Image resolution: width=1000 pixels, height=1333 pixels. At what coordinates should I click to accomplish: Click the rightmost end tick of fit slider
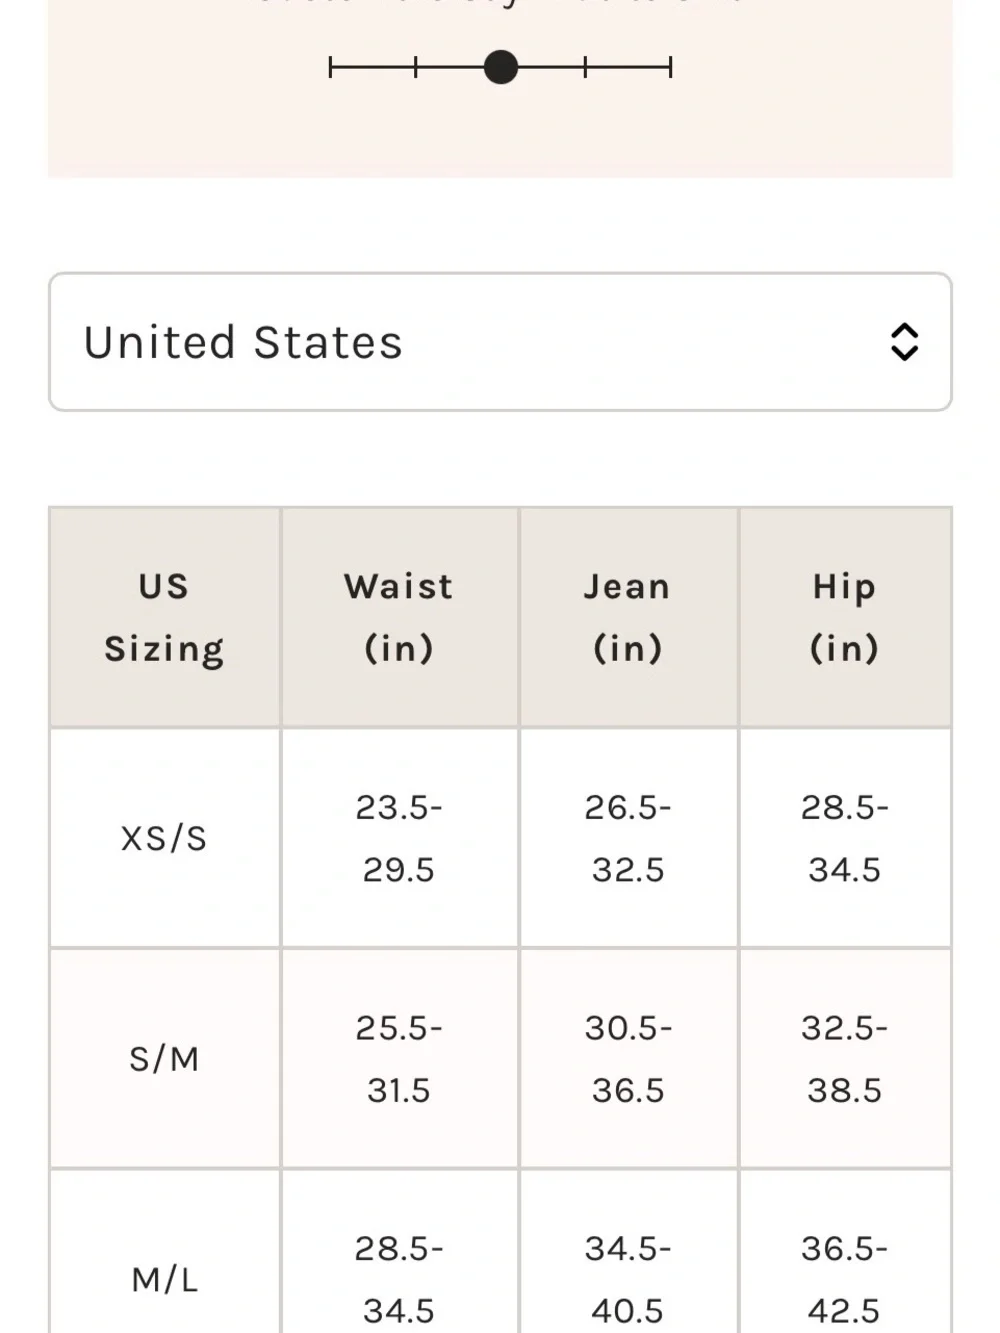pos(670,68)
